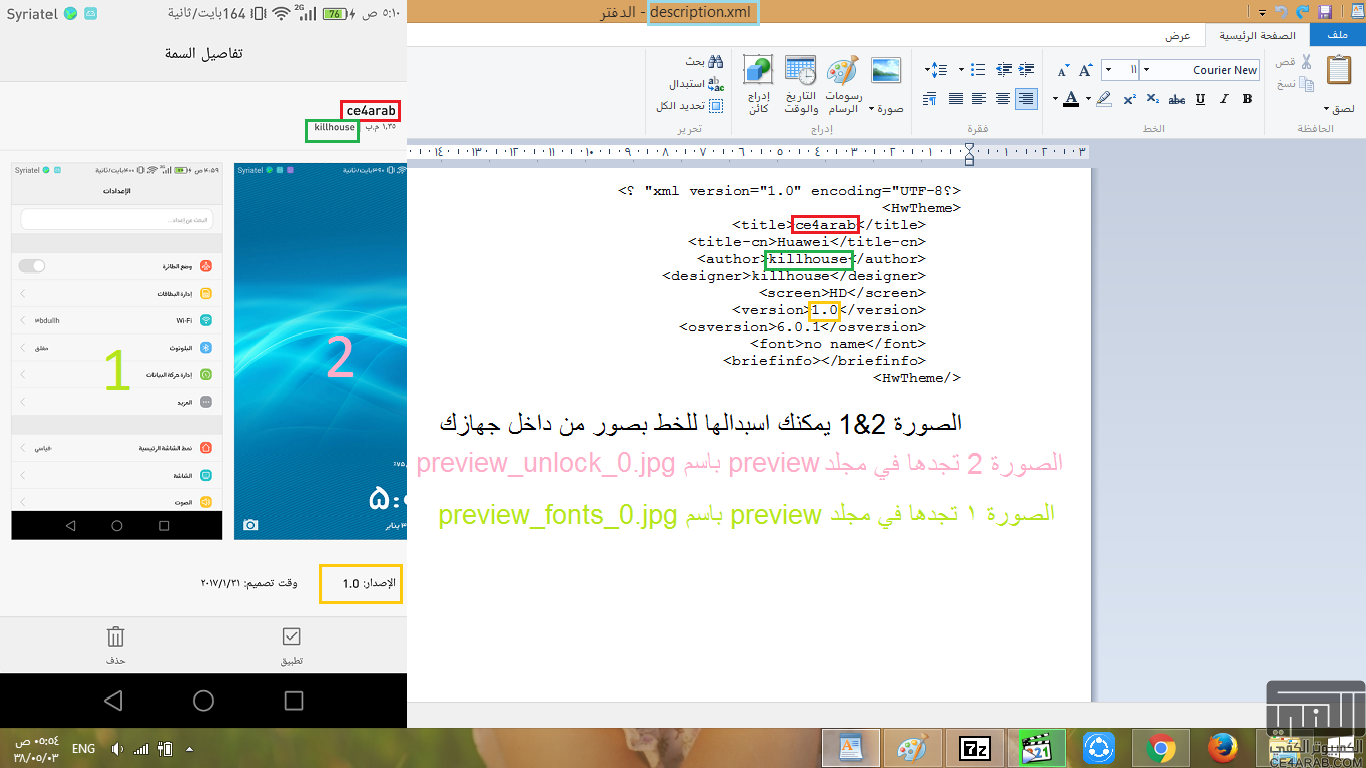Open the bullet list style dropdown
Viewport: 1366px width, 768px height.
[962, 70]
